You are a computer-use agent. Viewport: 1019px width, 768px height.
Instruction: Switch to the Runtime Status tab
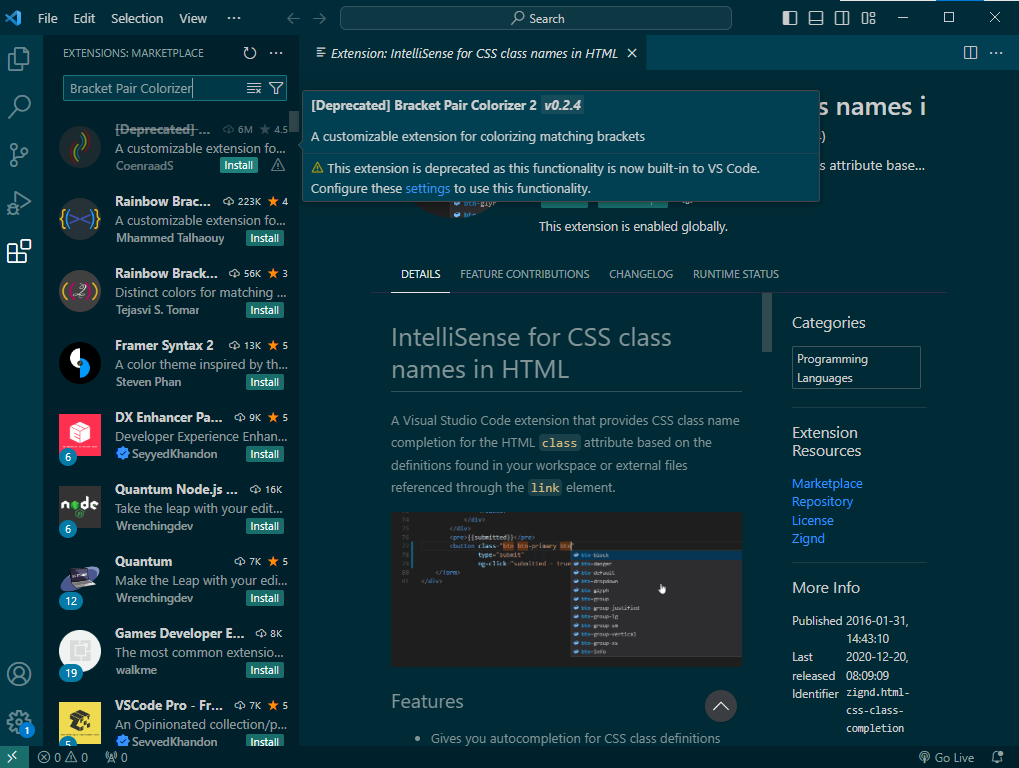point(736,274)
